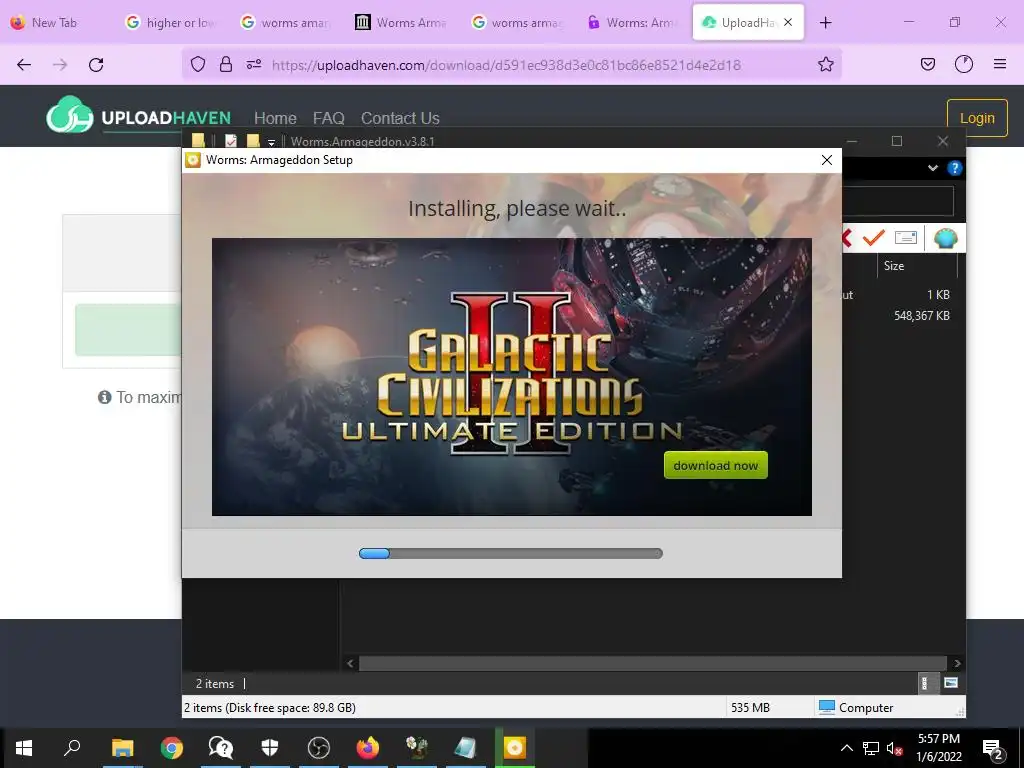Click the Explorer horizontal scrollbar track
The height and width of the screenshot is (768, 1024).
pyautogui.click(x=652, y=664)
